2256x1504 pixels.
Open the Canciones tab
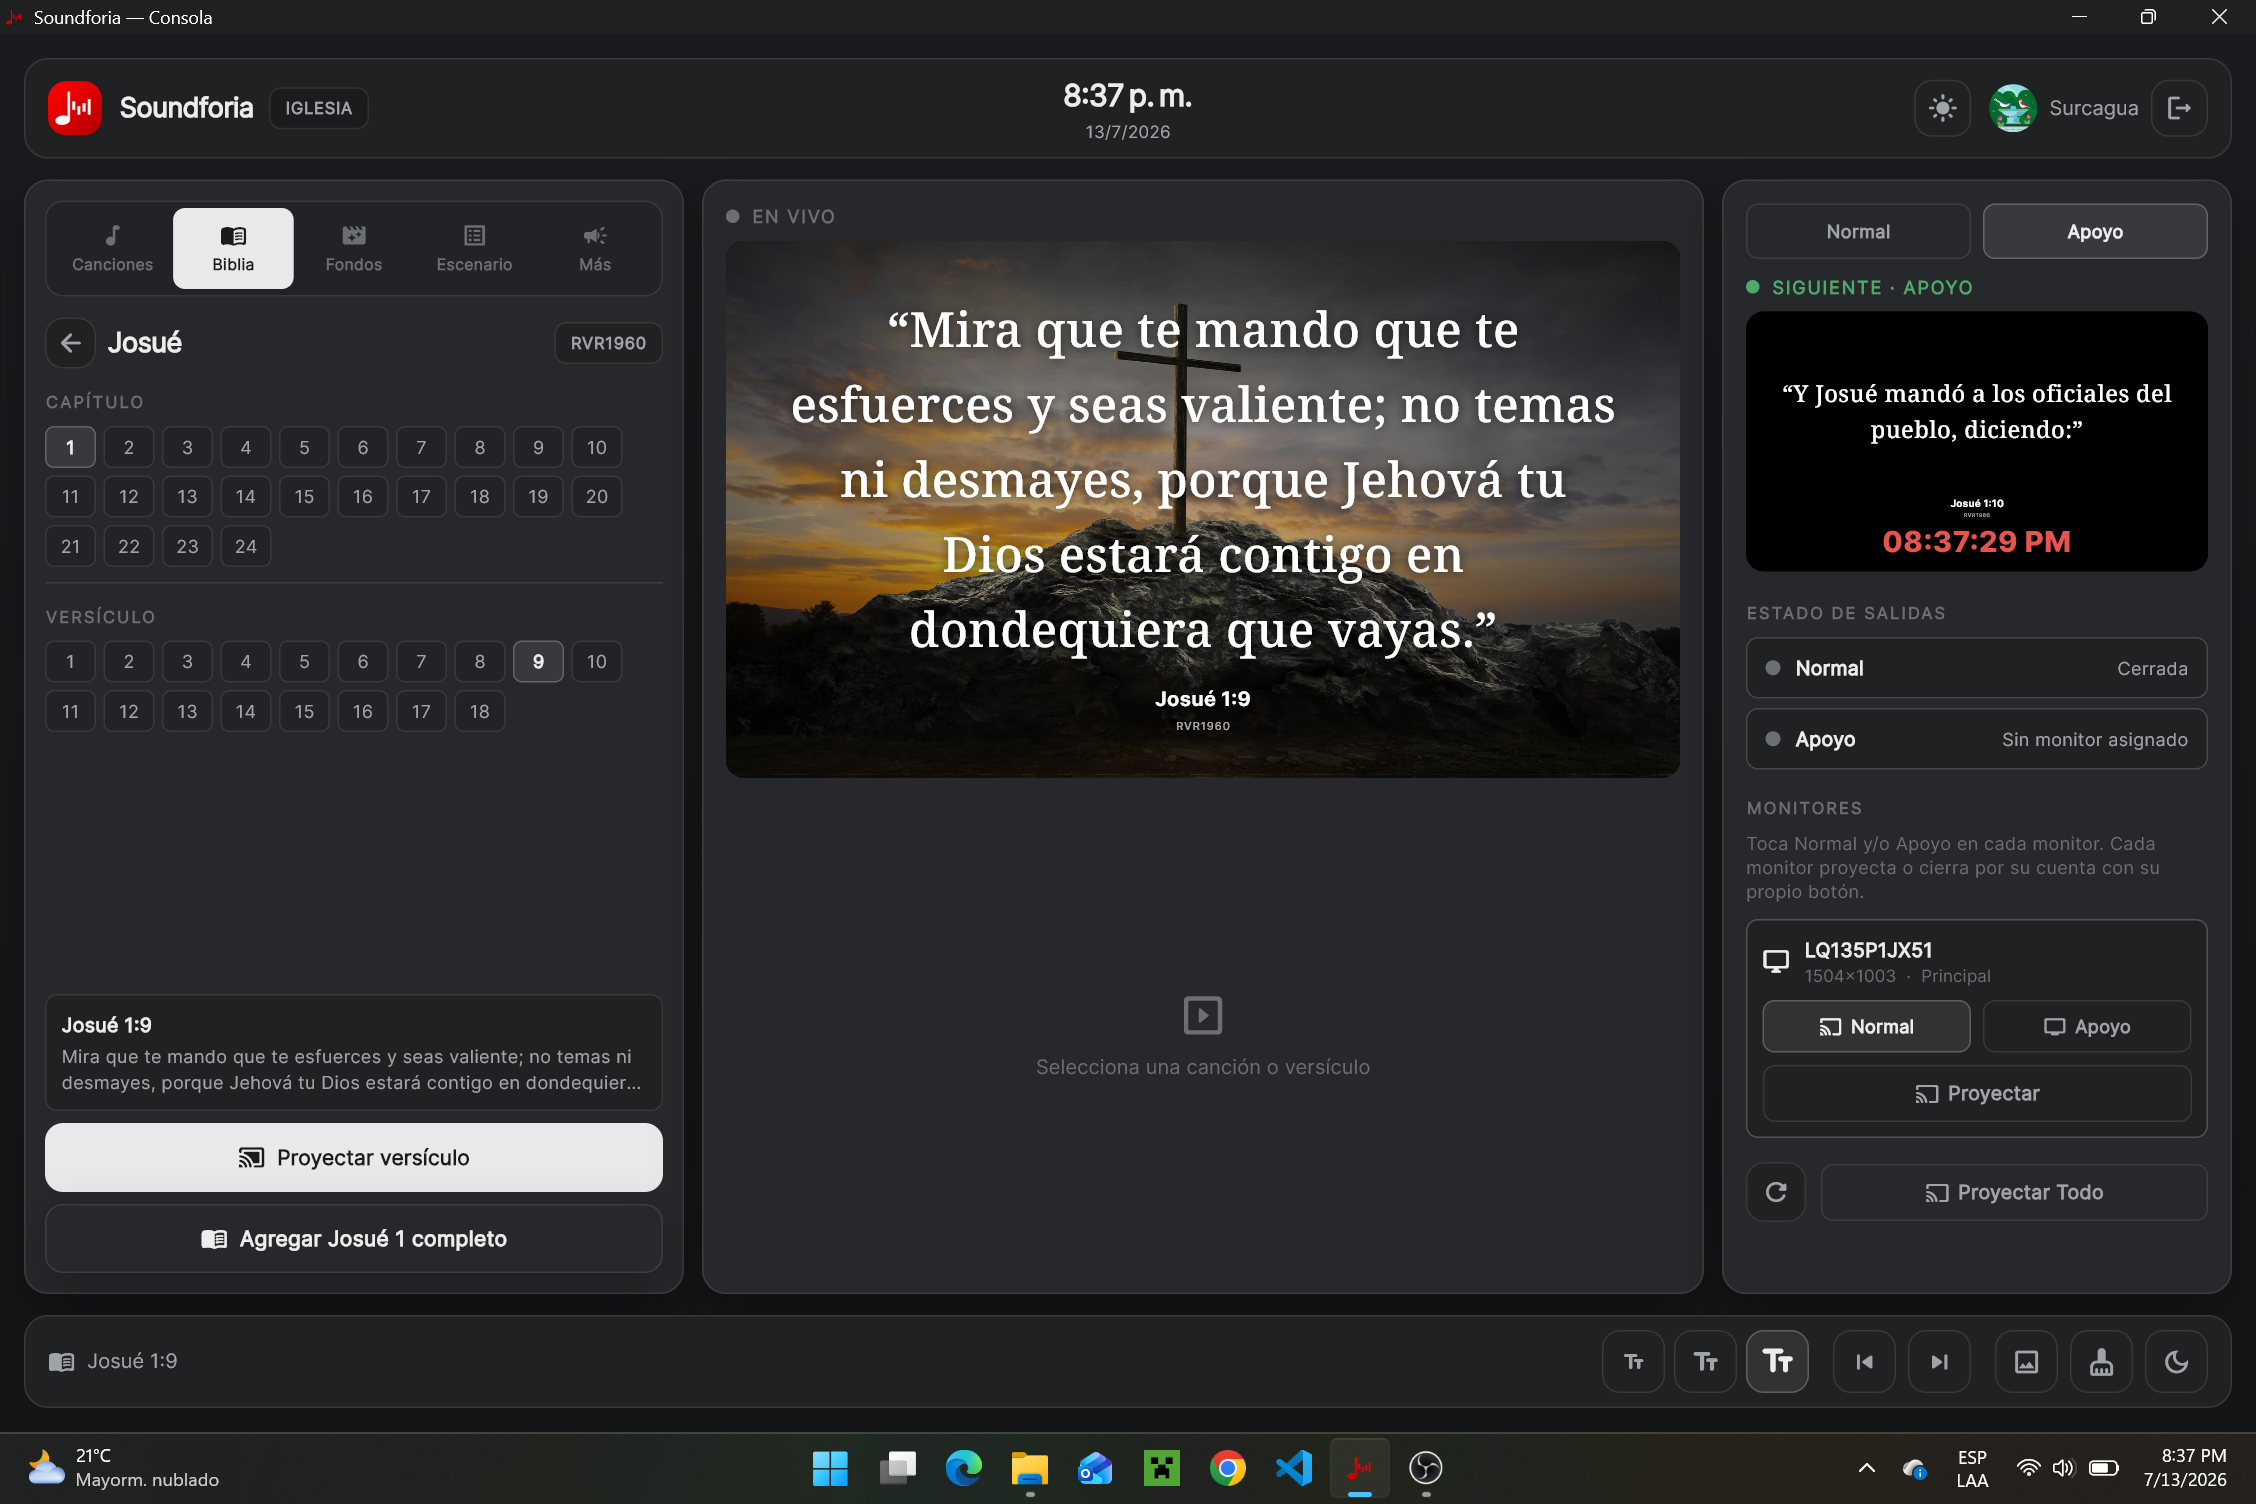pyautogui.click(x=112, y=248)
